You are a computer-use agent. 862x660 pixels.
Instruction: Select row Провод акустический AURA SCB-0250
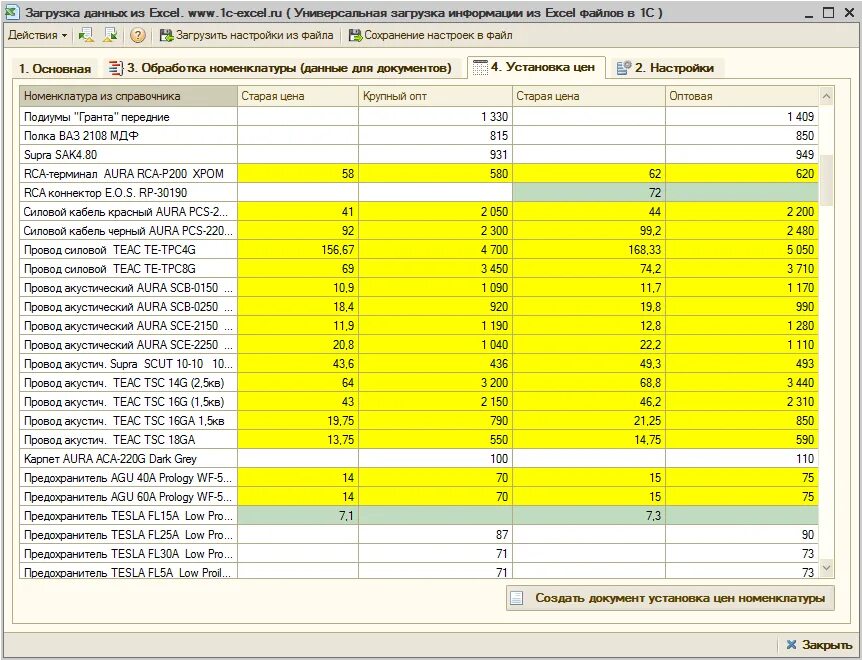pos(419,307)
